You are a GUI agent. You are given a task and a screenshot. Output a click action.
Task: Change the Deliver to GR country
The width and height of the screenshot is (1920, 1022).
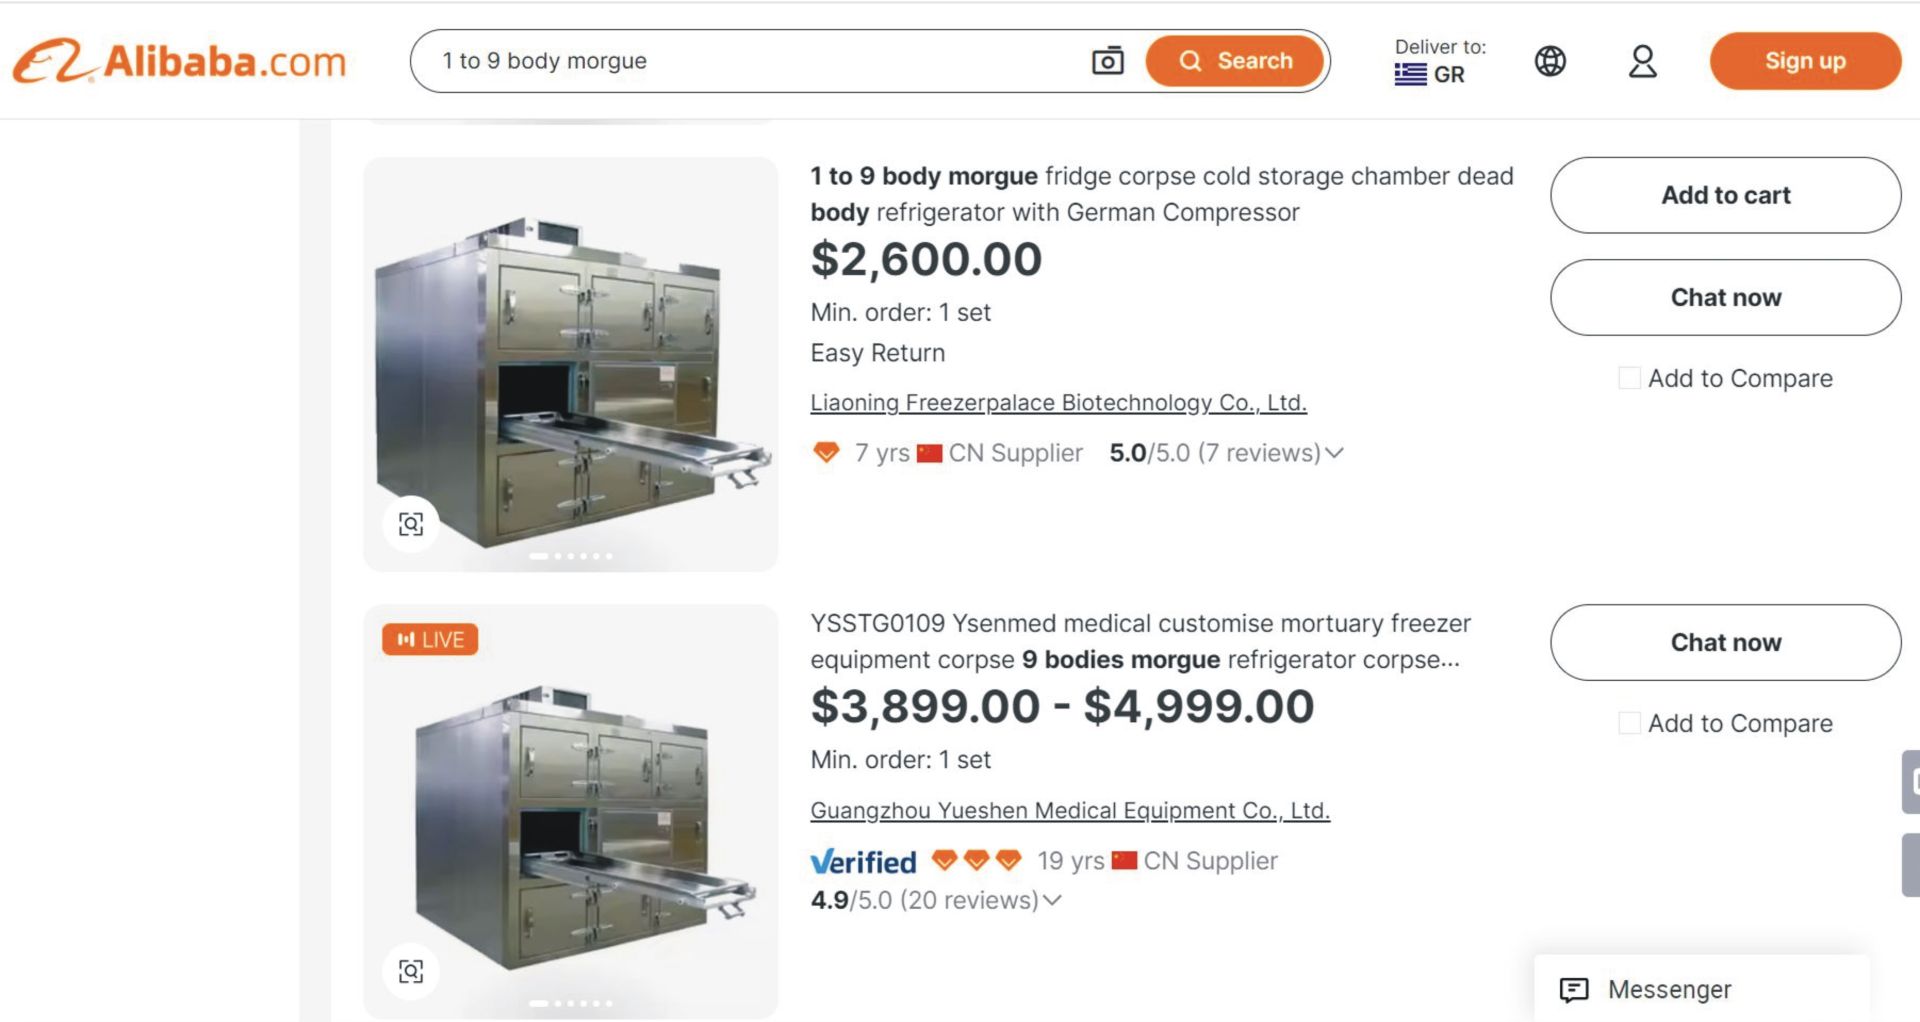coord(1439,62)
